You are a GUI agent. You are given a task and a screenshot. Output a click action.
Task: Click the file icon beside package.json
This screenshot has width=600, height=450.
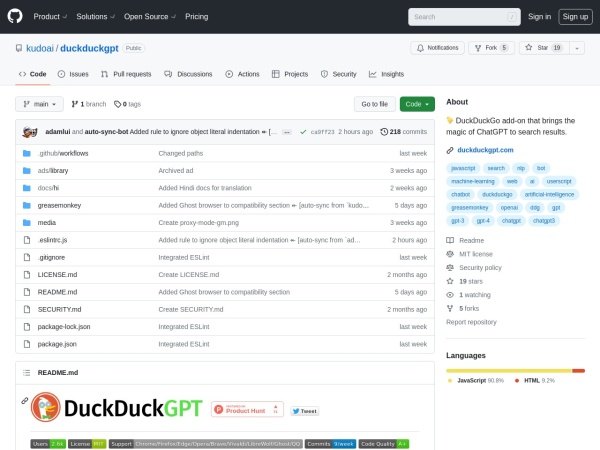click(x=27, y=344)
